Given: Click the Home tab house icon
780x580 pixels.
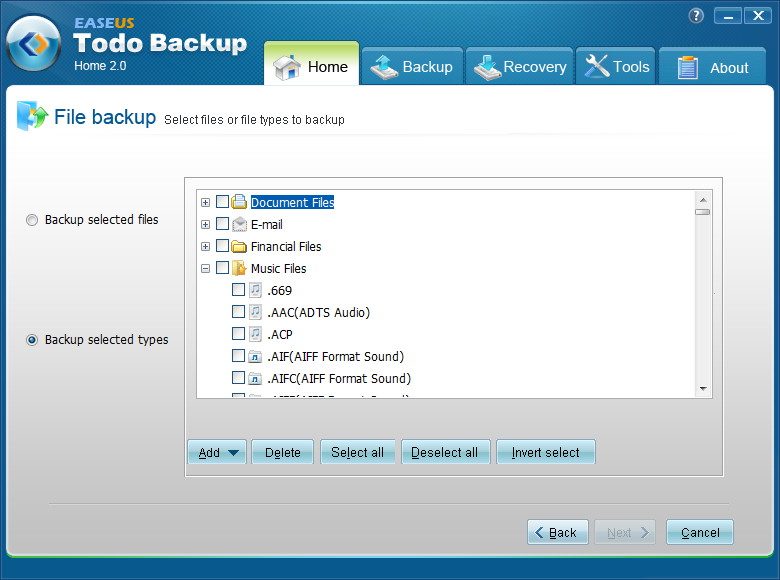Looking at the screenshot, I should click(x=287, y=67).
